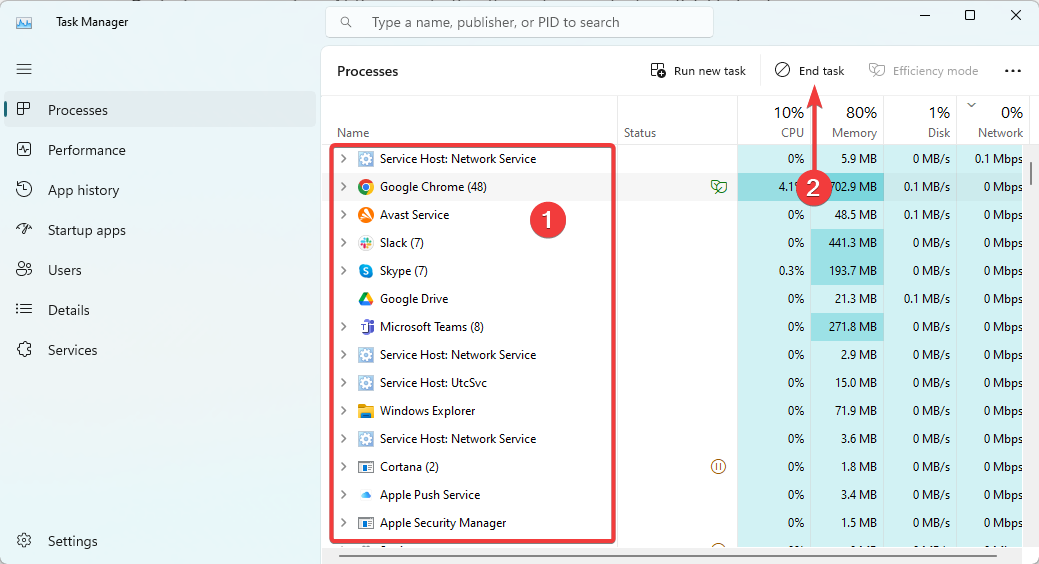Image resolution: width=1039 pixels, height=564 pixels.
Task: Select the 271.8 MB memory cell for Teams
Action: point(847,327)
